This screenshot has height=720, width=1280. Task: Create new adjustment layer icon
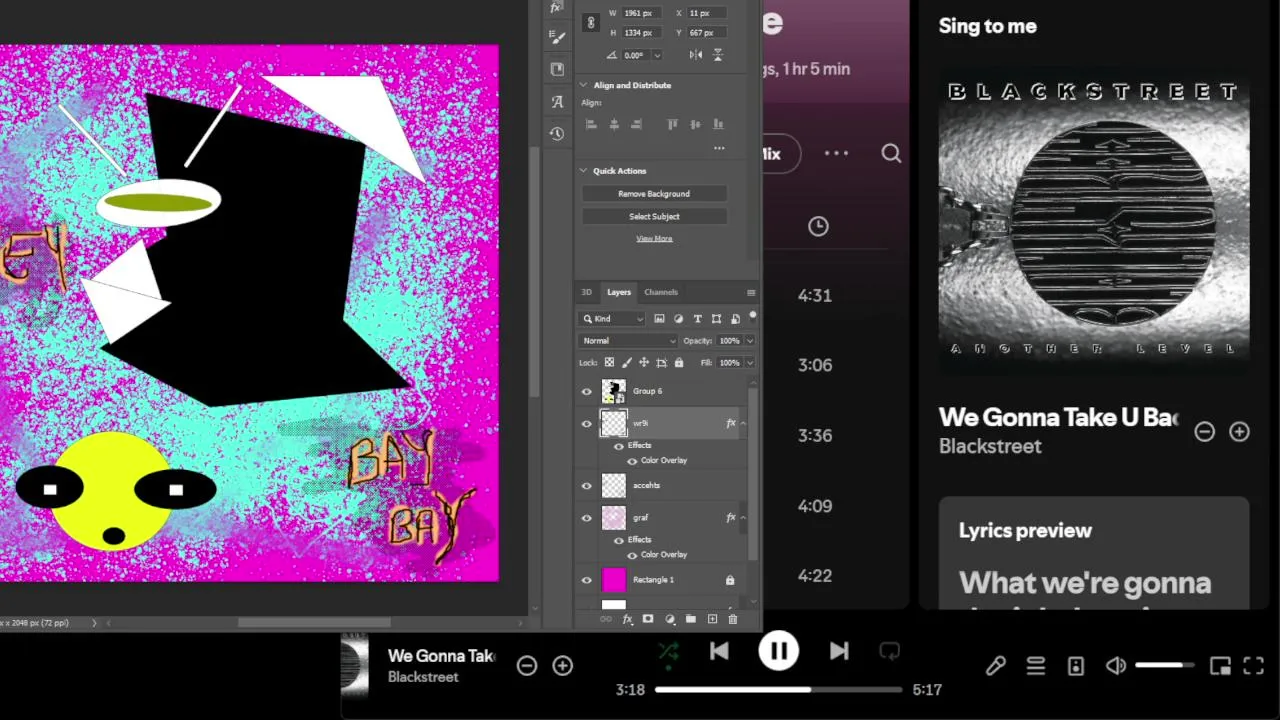click(x=669, y=619)
